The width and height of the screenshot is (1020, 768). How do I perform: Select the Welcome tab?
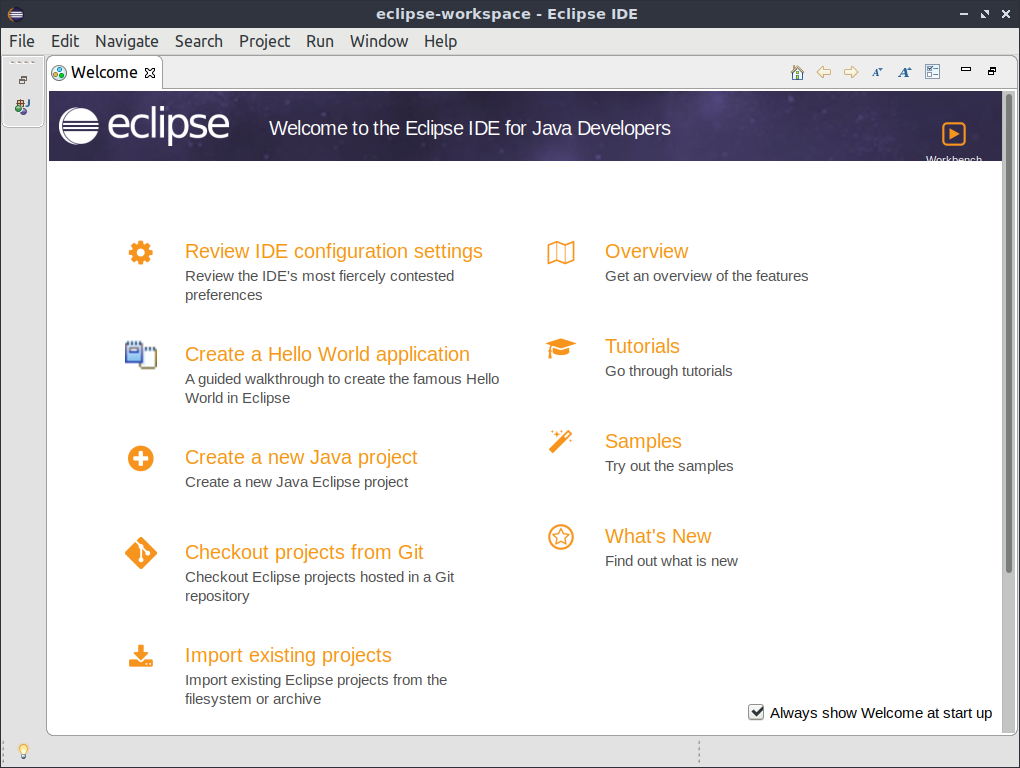[x=104, y=72]
